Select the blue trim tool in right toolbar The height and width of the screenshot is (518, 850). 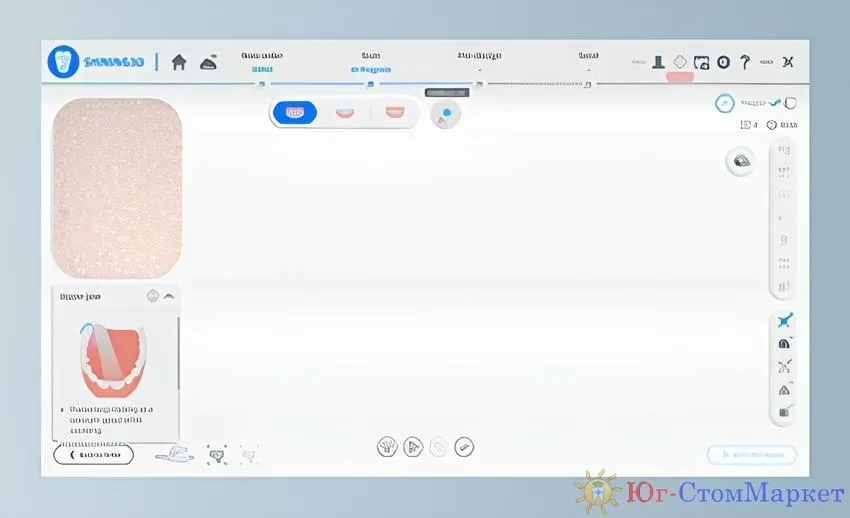click(x=784, y=321)
